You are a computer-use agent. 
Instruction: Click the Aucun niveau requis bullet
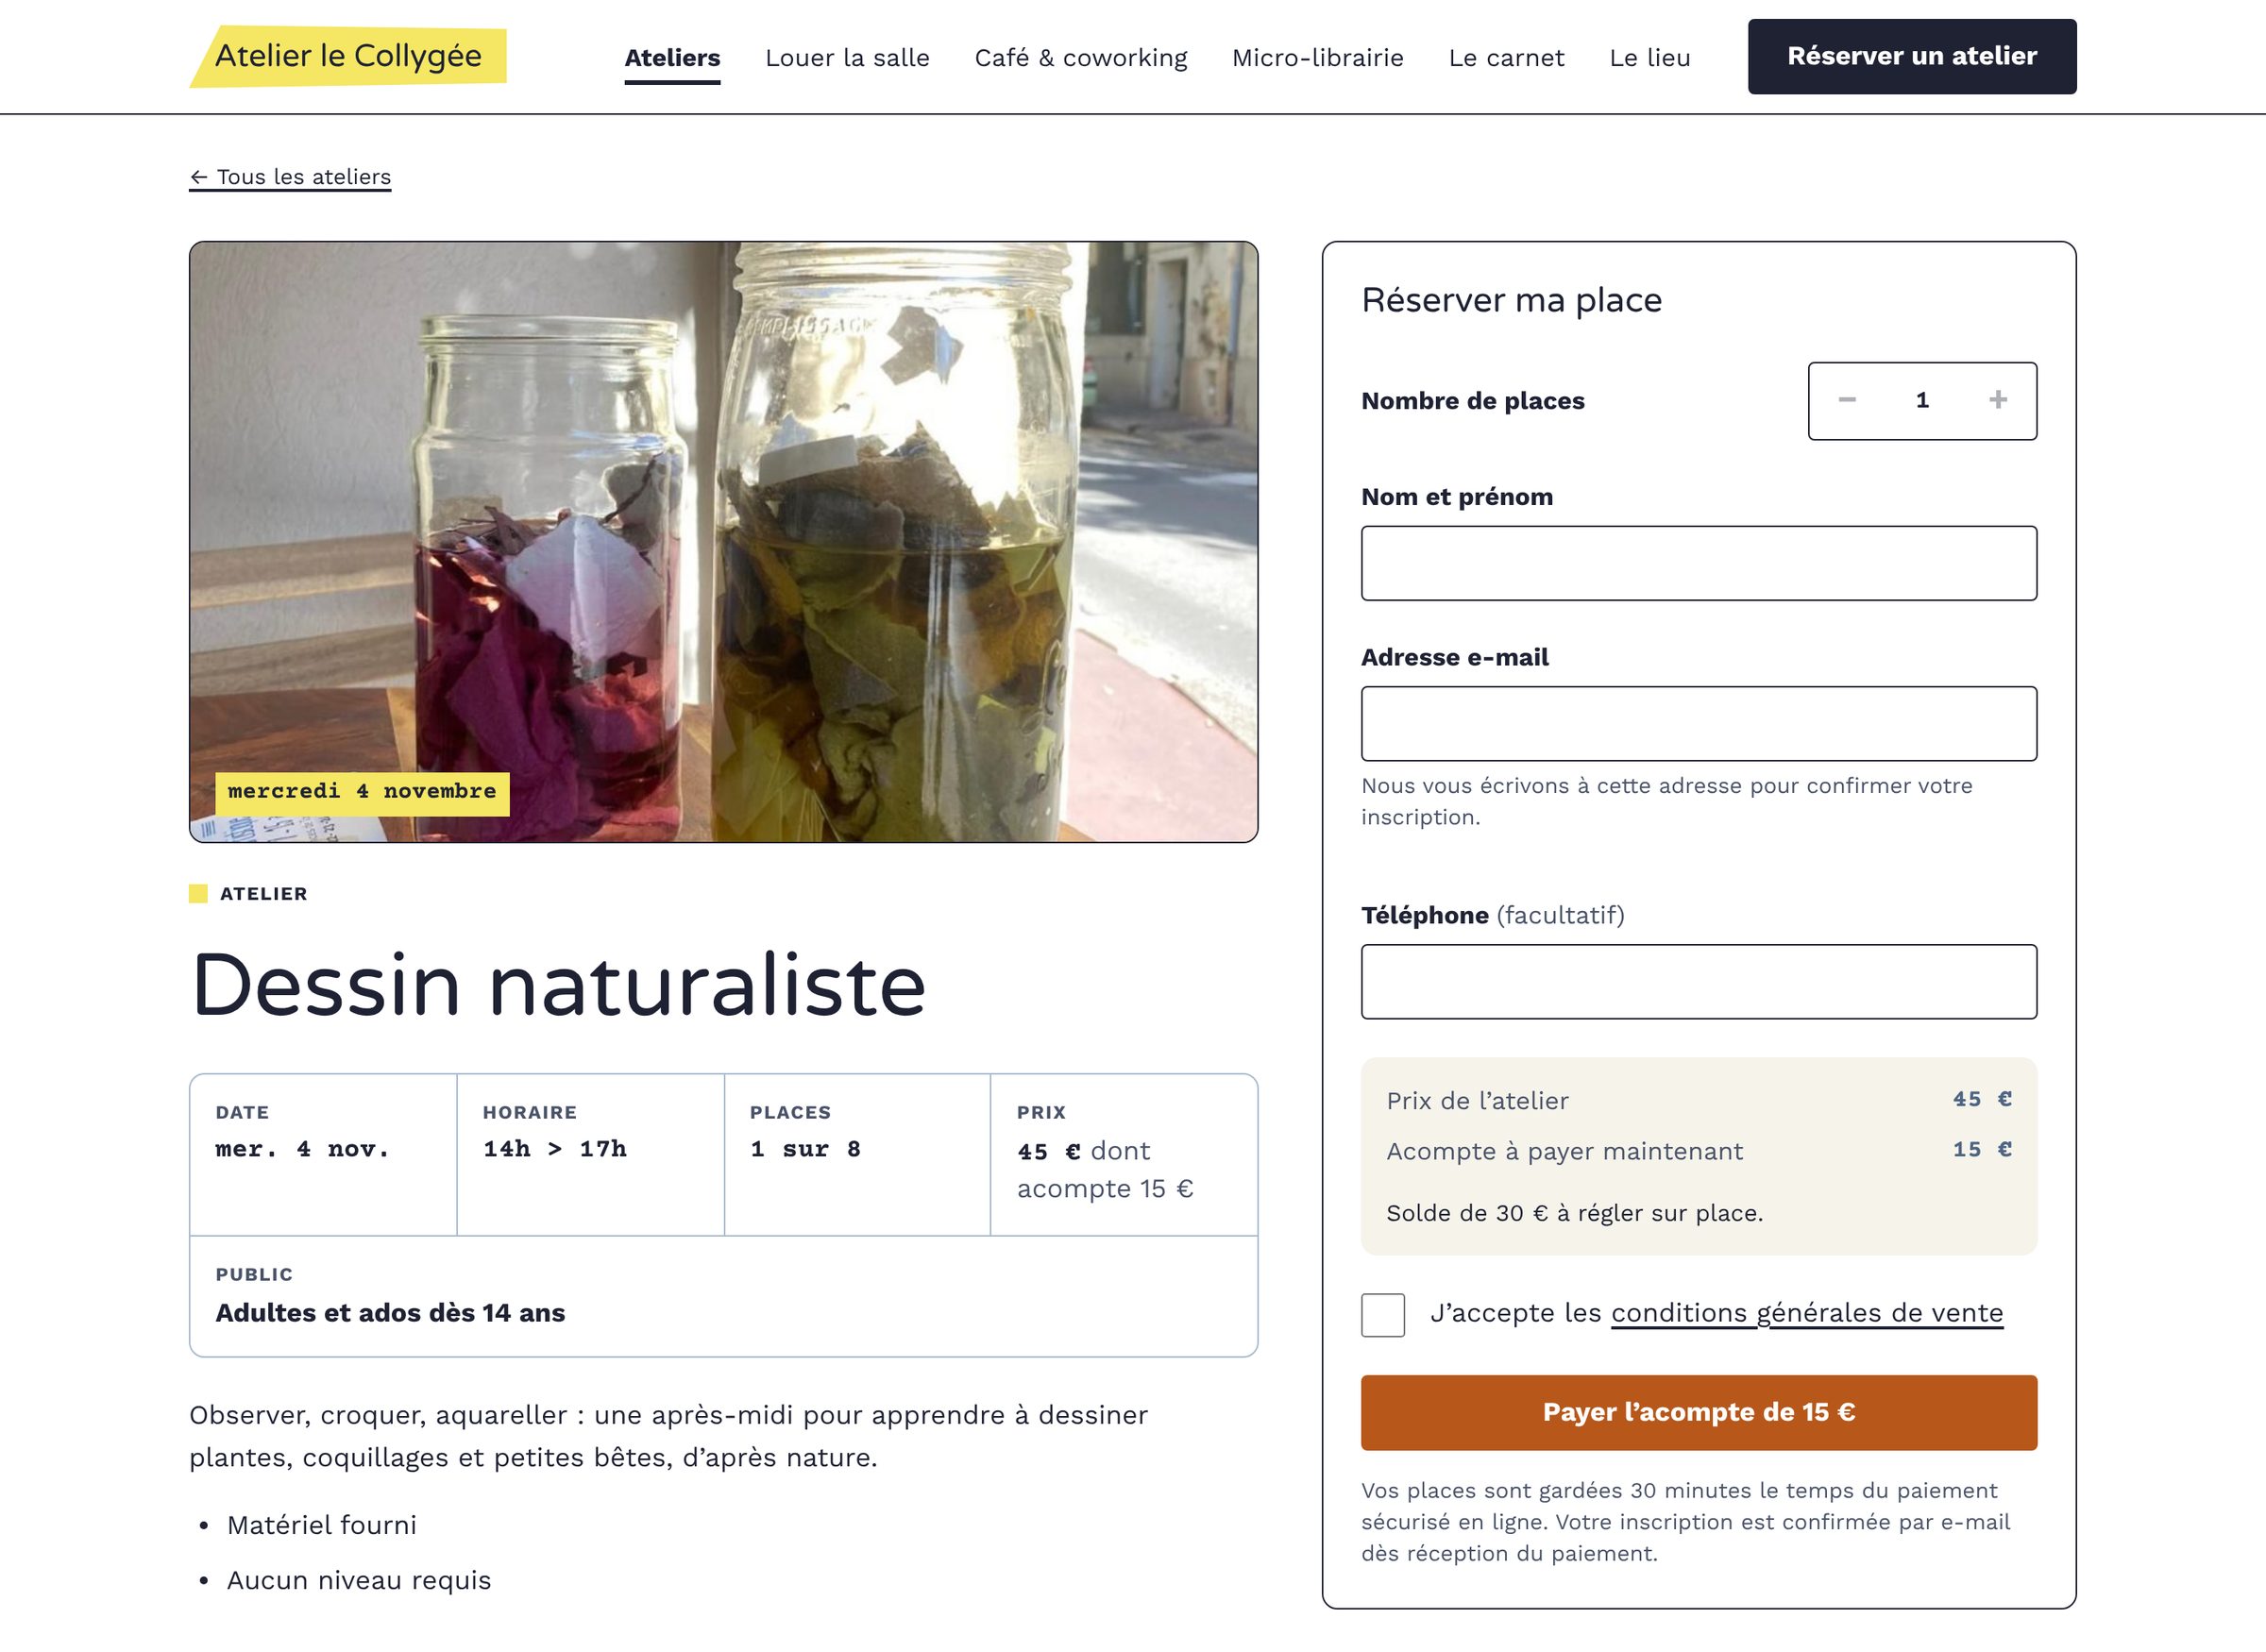tap(359, 1580)
